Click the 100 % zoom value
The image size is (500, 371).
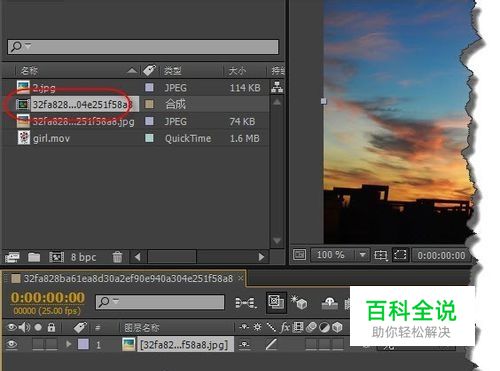(x=330, y=255)
